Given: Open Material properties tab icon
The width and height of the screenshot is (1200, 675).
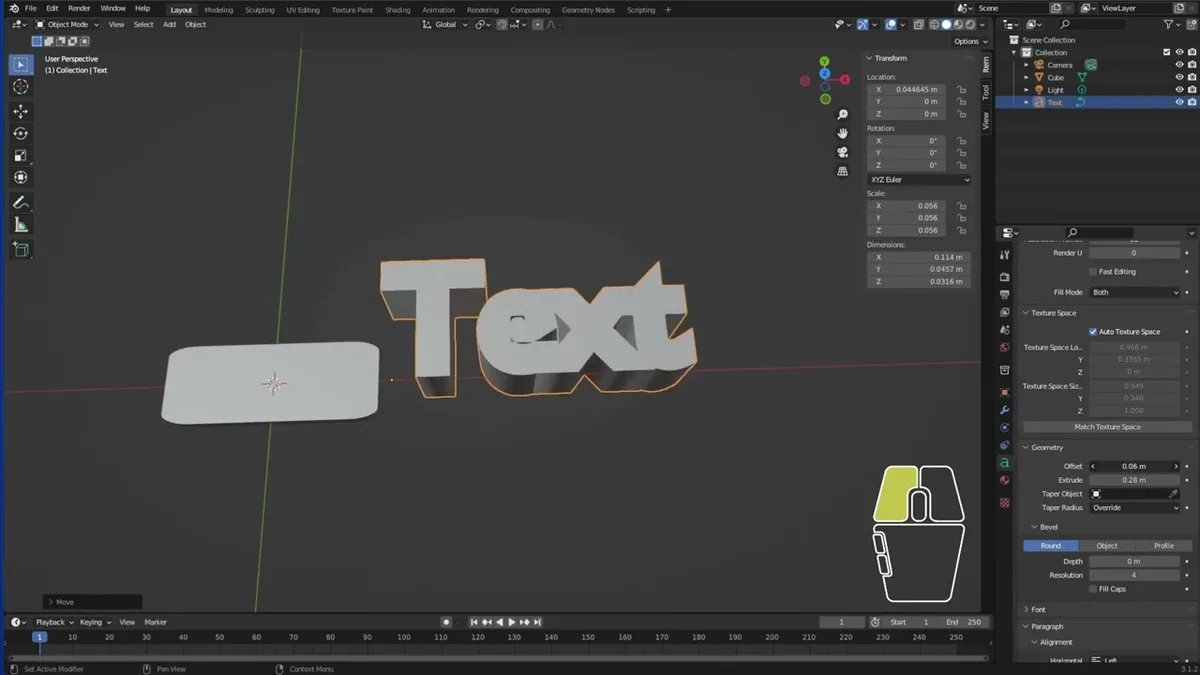Looking at the screenshot, I should (x=1005, y=481).
